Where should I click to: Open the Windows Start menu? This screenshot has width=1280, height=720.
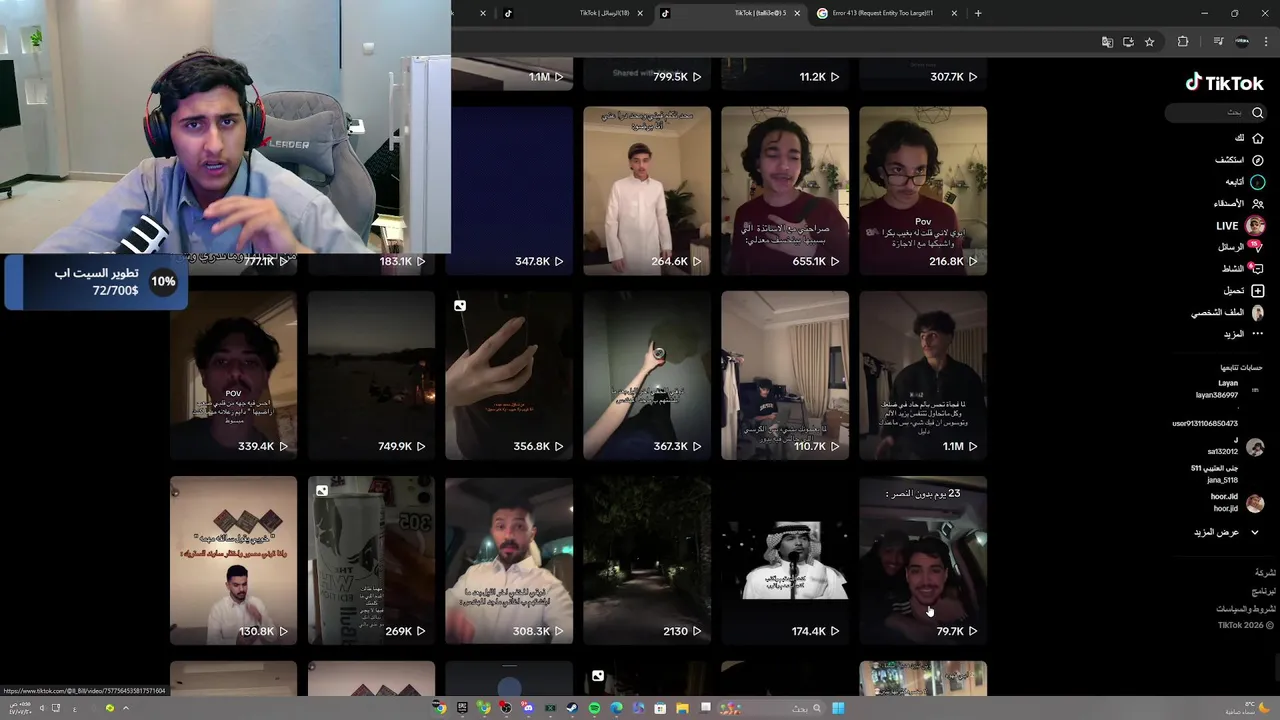(x=838, y=708)
